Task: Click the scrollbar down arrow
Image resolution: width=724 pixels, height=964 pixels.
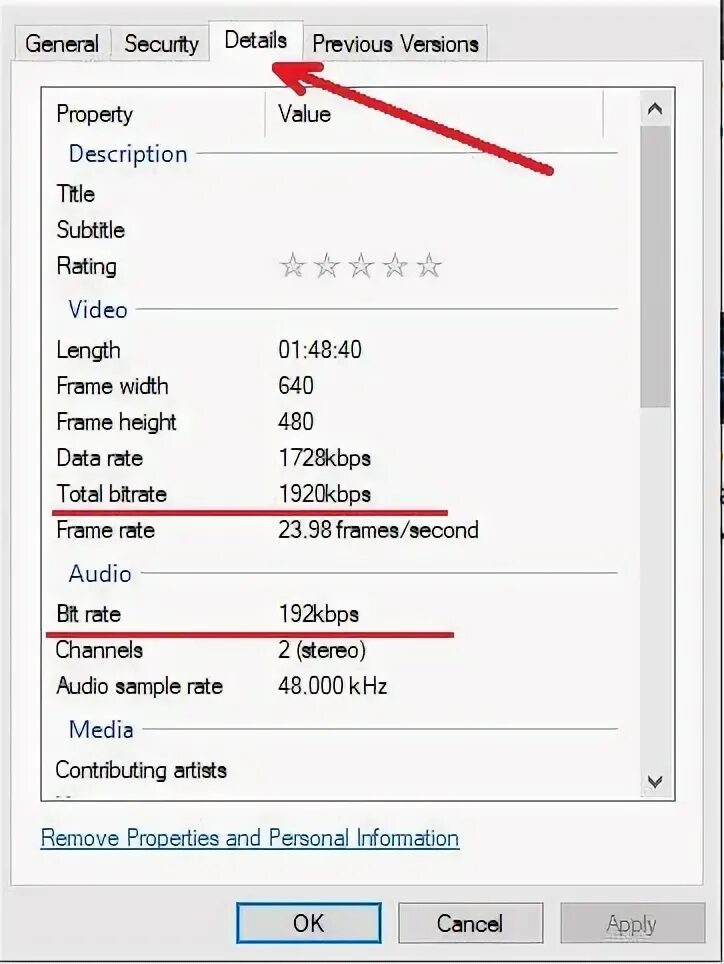Action: click(x=655, y=781)
